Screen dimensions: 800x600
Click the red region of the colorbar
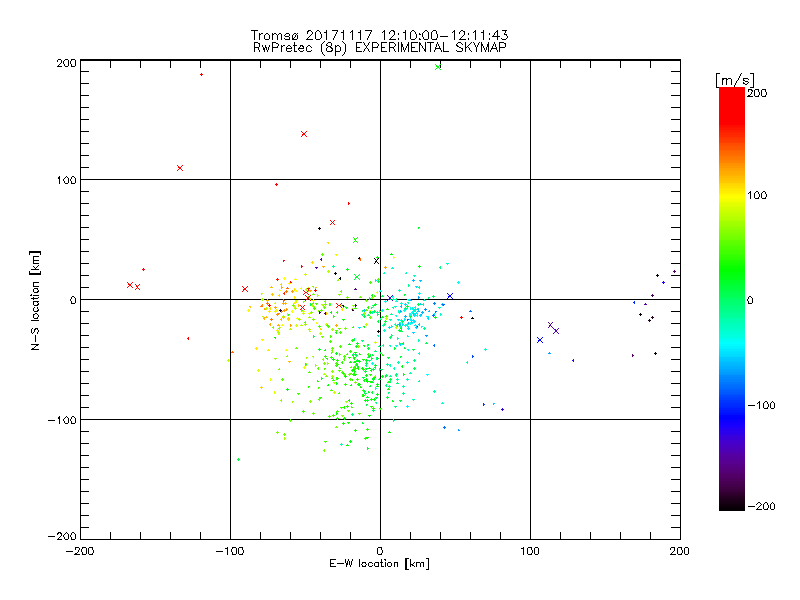[x=732, y=105]
